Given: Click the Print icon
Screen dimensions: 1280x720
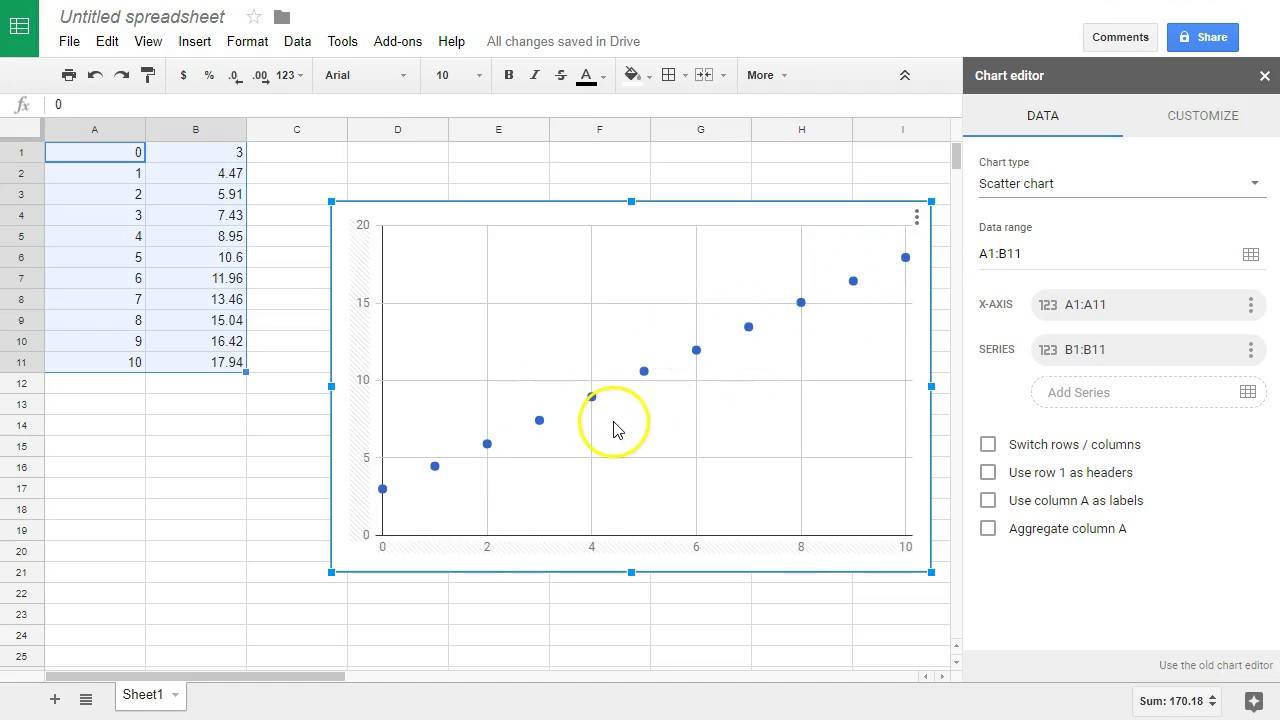Looking at the screenshot, I should pyautogui.click(x=69, y=75).
